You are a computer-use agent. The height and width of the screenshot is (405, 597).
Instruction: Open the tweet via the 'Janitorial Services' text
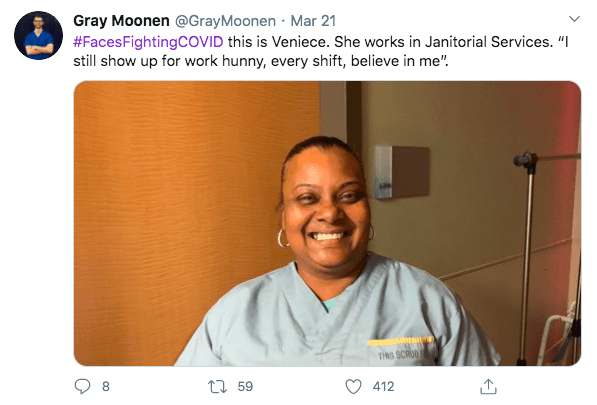pos(488,41)
